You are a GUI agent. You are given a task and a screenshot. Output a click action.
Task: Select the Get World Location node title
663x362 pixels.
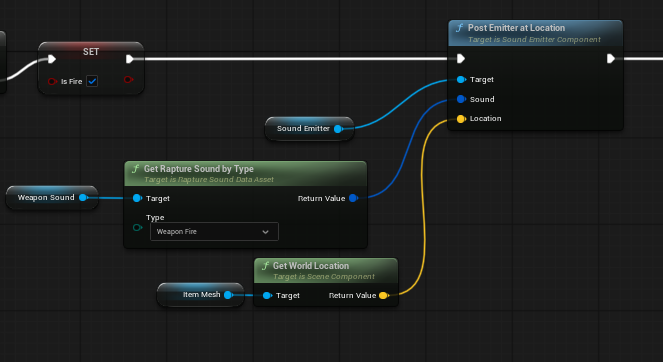tap(311, 266)
